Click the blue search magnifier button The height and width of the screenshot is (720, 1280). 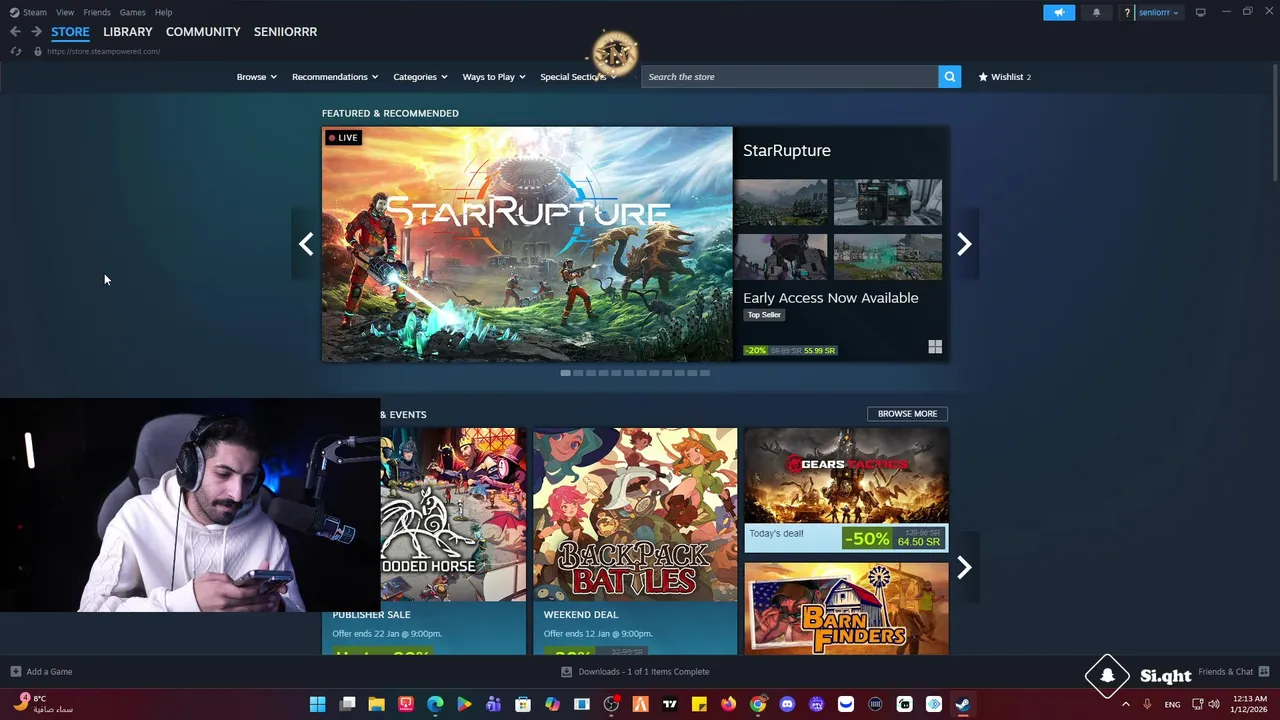[x=949, y=77]
